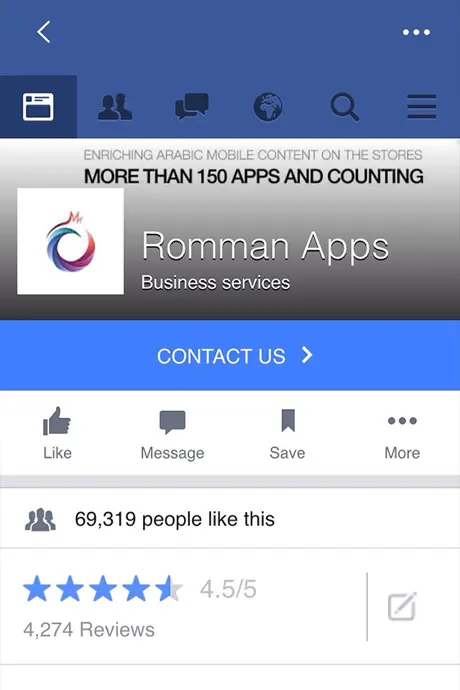This screenshot has height=690, width=460.
Task: Open the Romman Apps profile picture
Action: (x=70, y=241)
